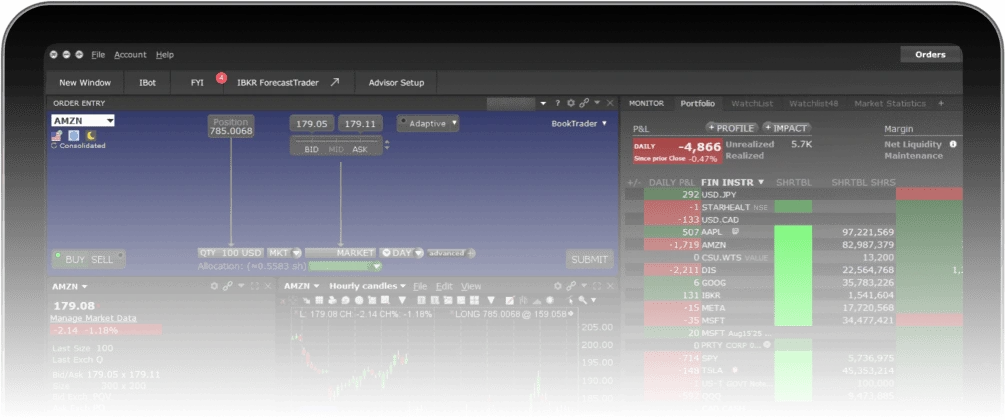Open IBot
Image resolution: width=1005 pixels, height=420 pixels.
pyautogui.click(x=147, y=83)
